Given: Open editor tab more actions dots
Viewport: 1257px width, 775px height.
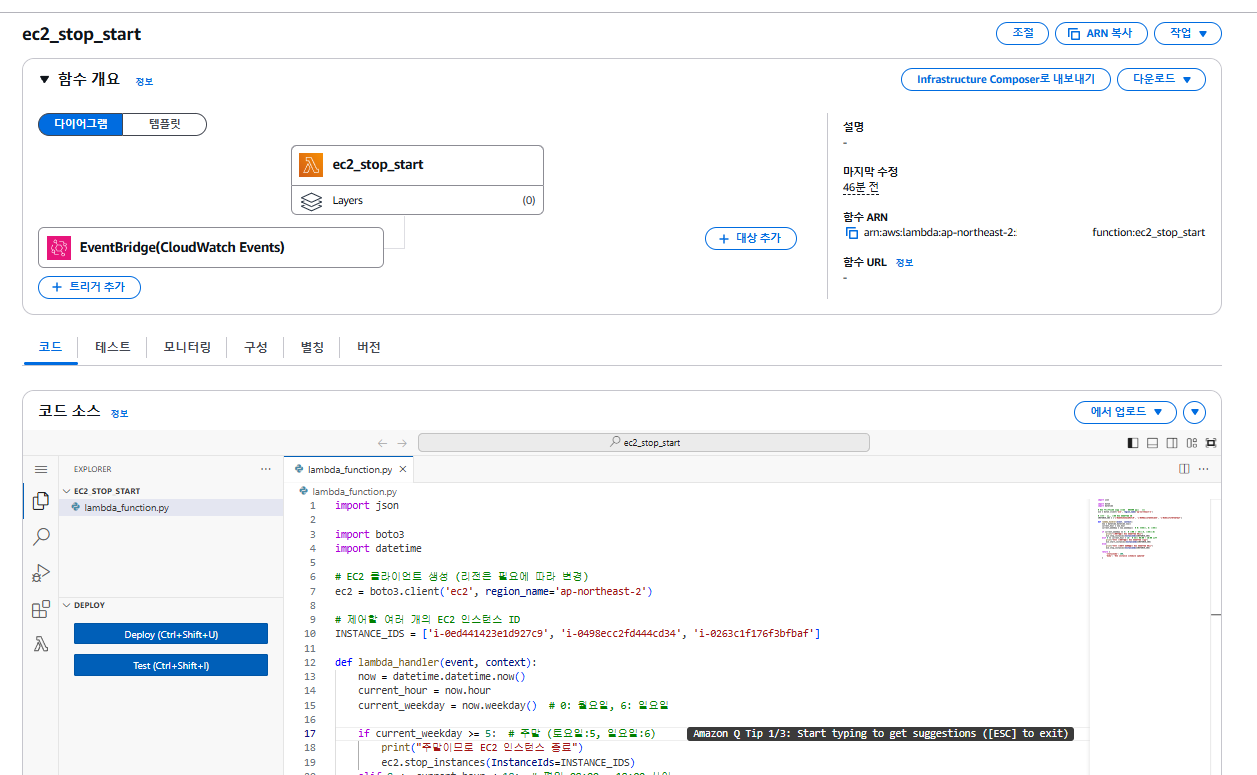Looking at the screenshot, I should click(1204, 468).
